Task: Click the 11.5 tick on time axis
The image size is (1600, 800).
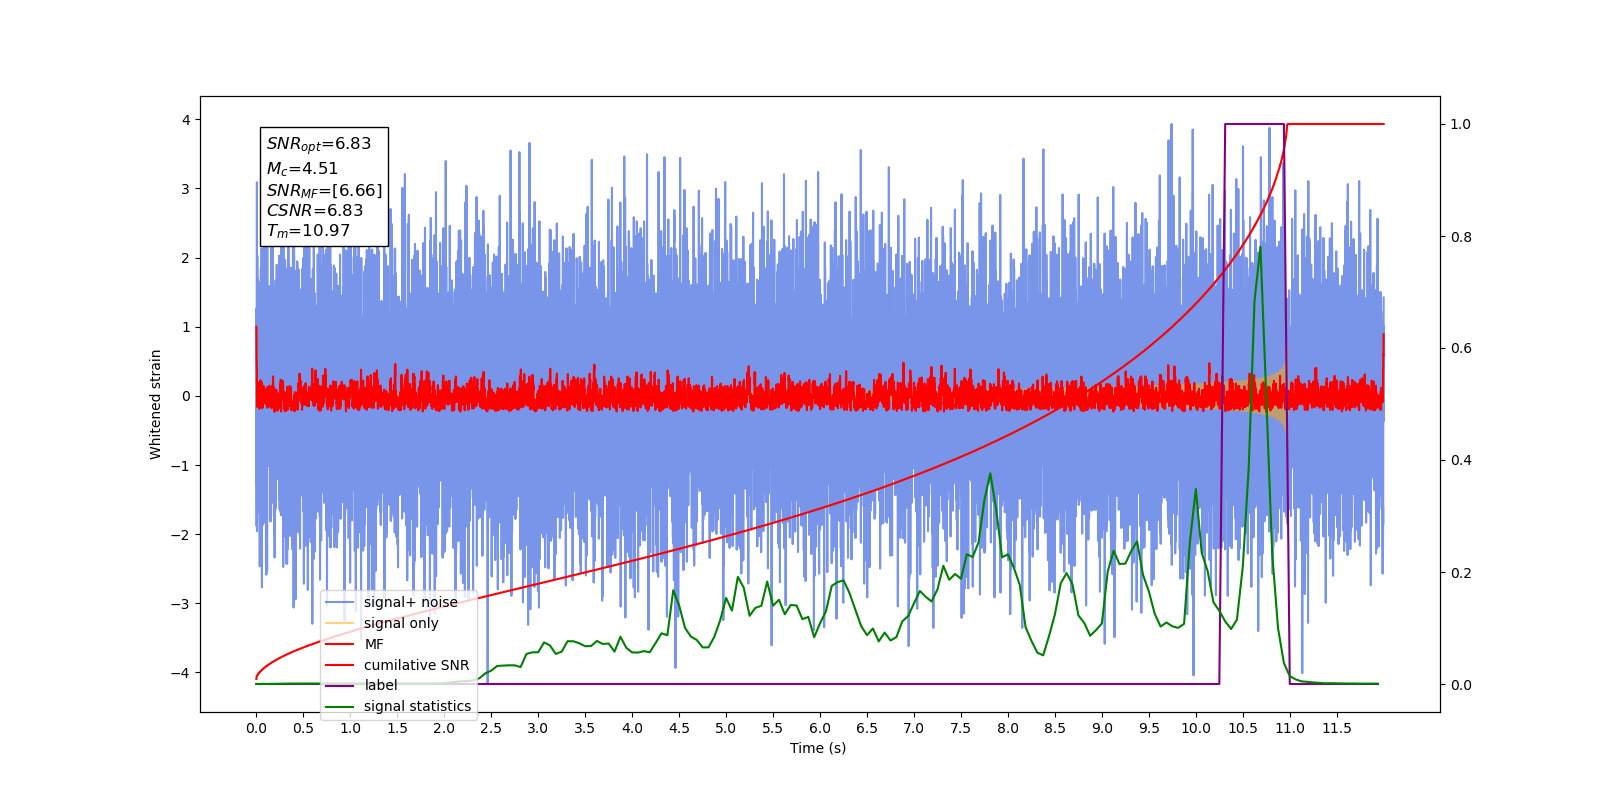Action: click(x=1337, y=728)
